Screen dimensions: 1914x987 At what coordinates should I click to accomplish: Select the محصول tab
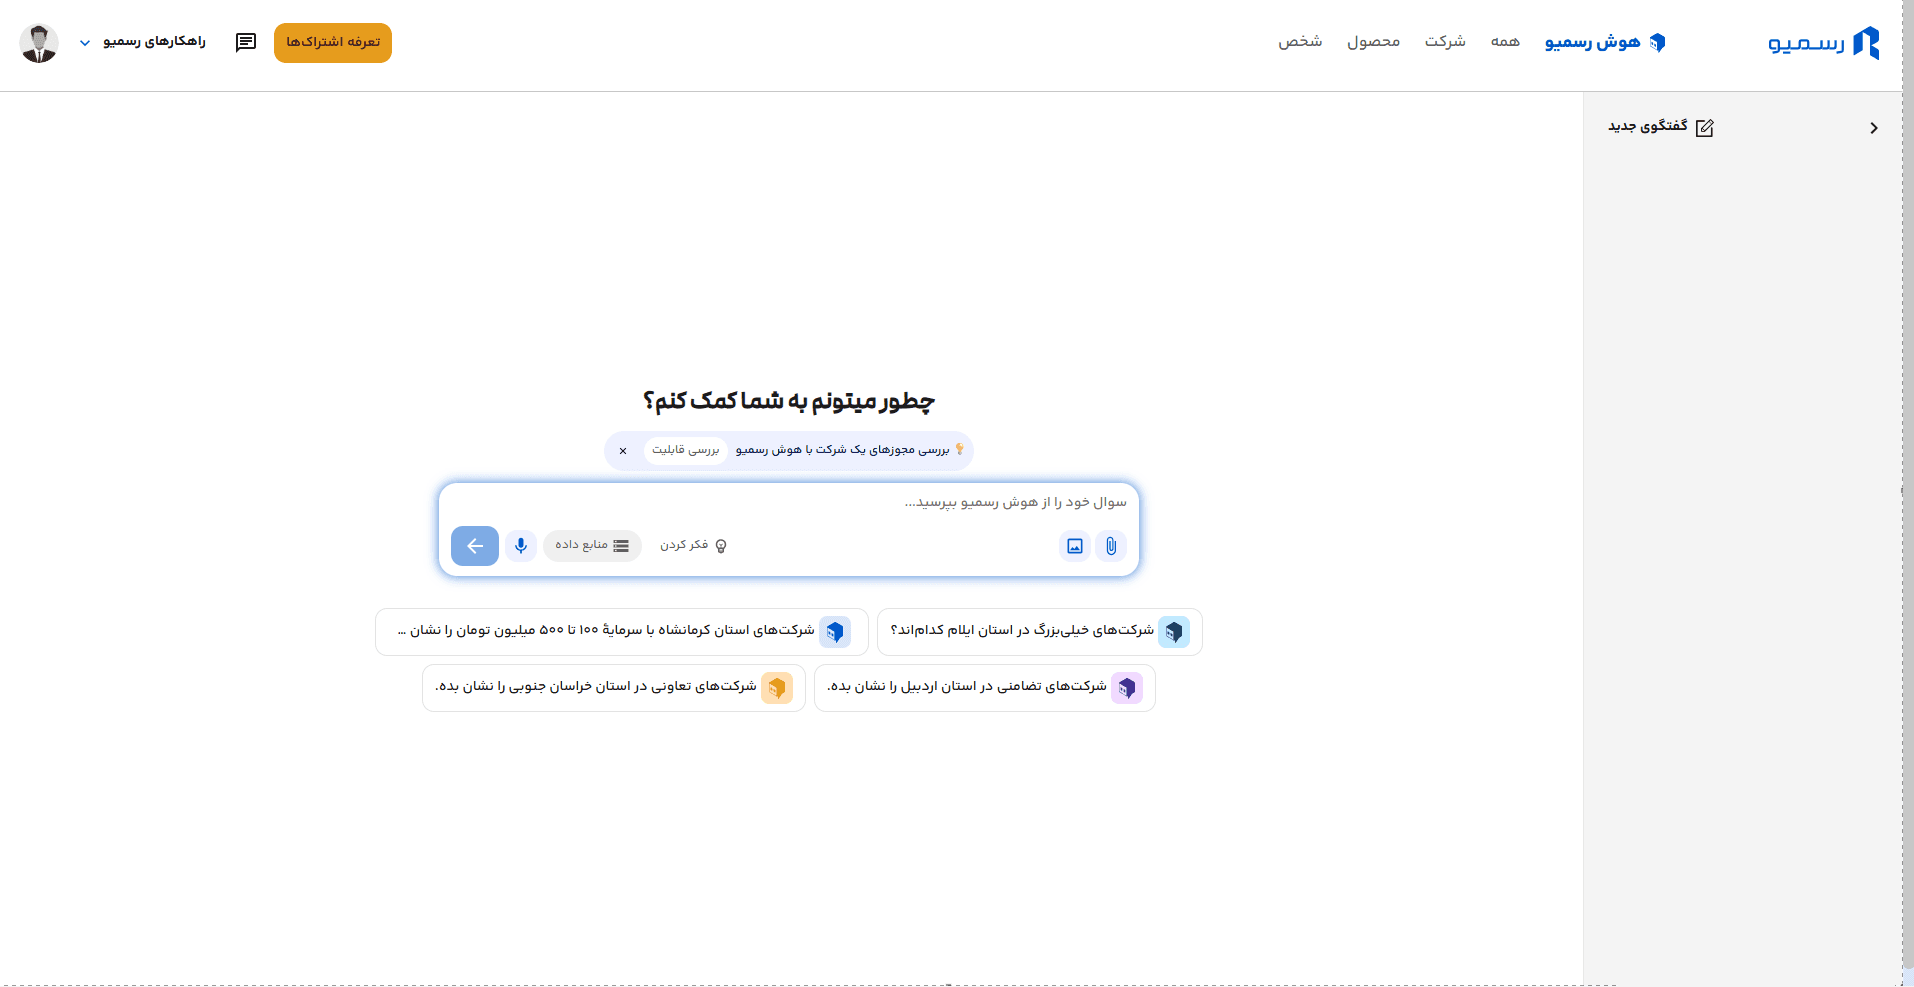tap(1373, 42)
